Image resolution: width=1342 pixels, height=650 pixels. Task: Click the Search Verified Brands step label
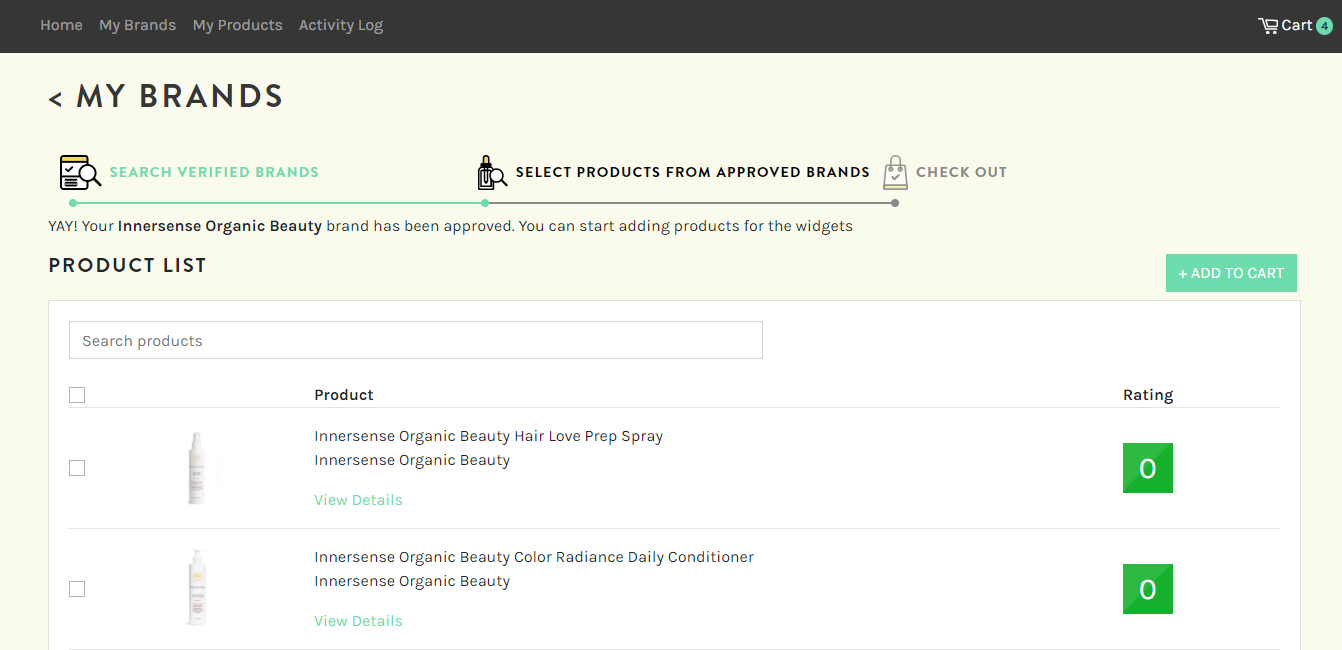(x=214, y=172)
